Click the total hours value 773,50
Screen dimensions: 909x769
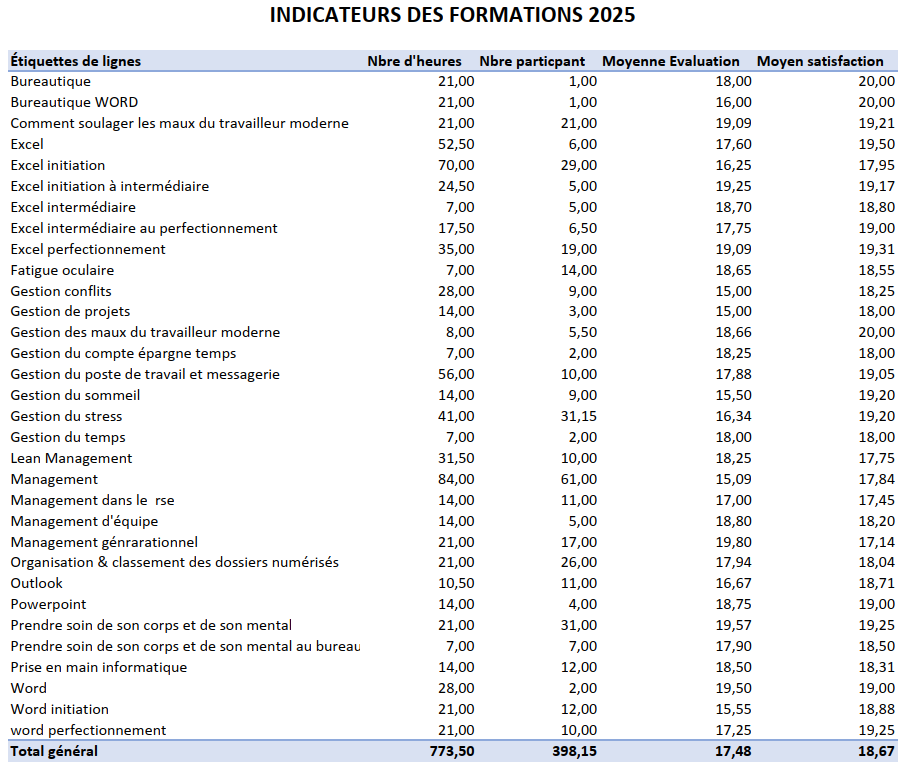click(x=448, y=751)
